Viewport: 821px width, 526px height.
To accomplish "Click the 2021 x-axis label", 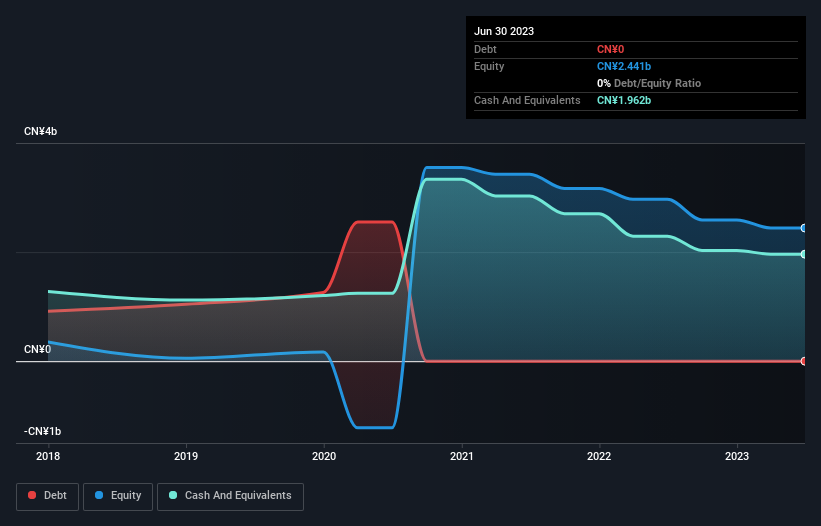I will [462, 456].
